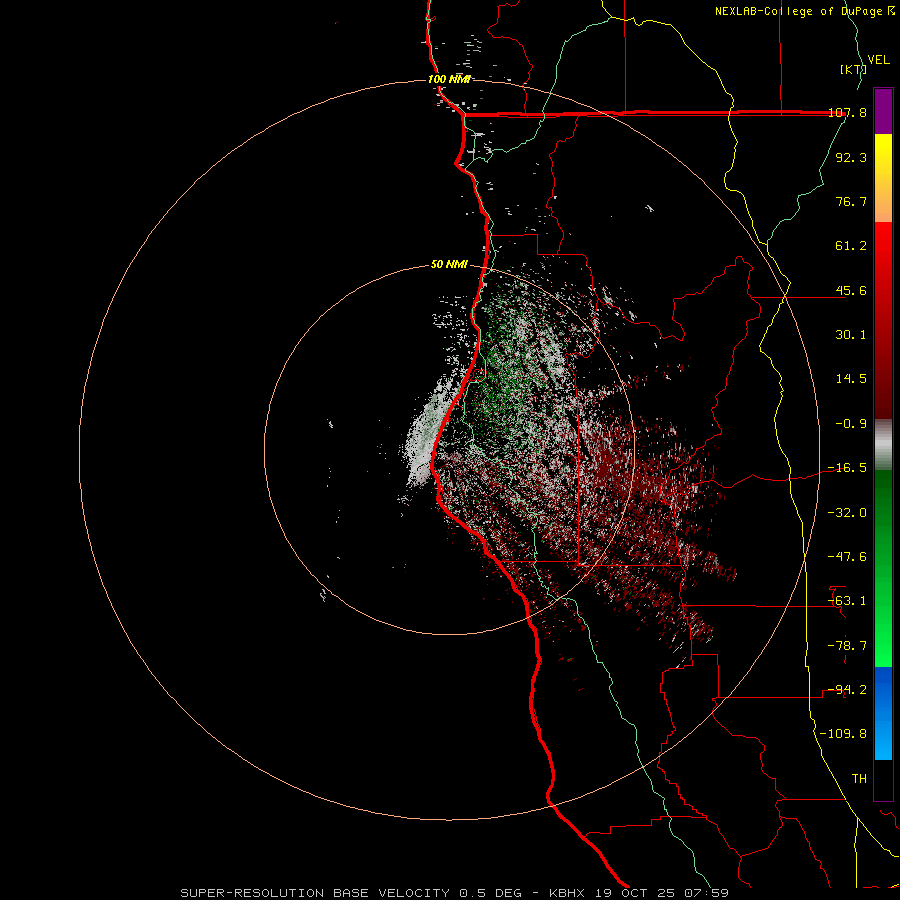Click the -47.6 scale value
This screenshot has height=900, width=900.
(x=847, y=557)
